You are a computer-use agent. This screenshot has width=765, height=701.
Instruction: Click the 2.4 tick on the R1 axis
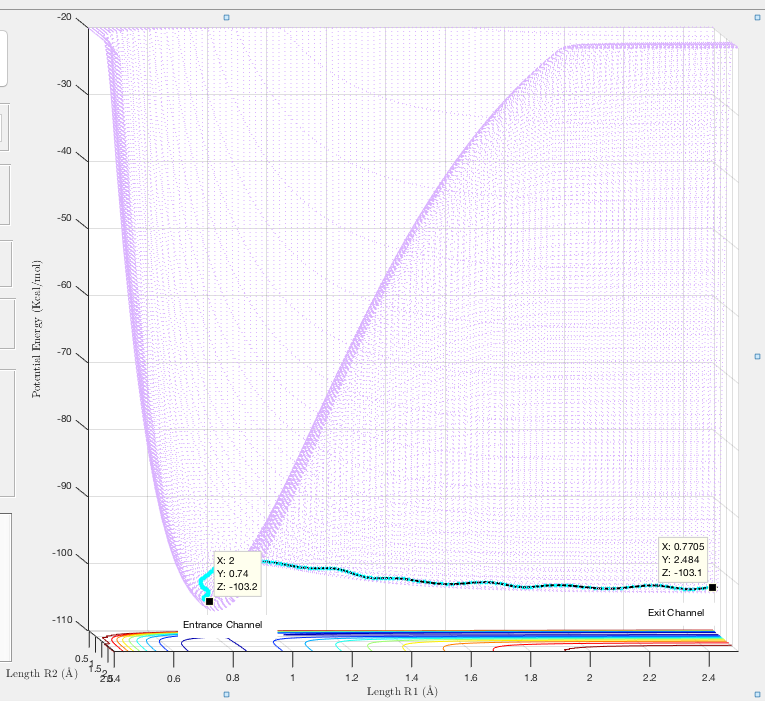click(708, 678)
